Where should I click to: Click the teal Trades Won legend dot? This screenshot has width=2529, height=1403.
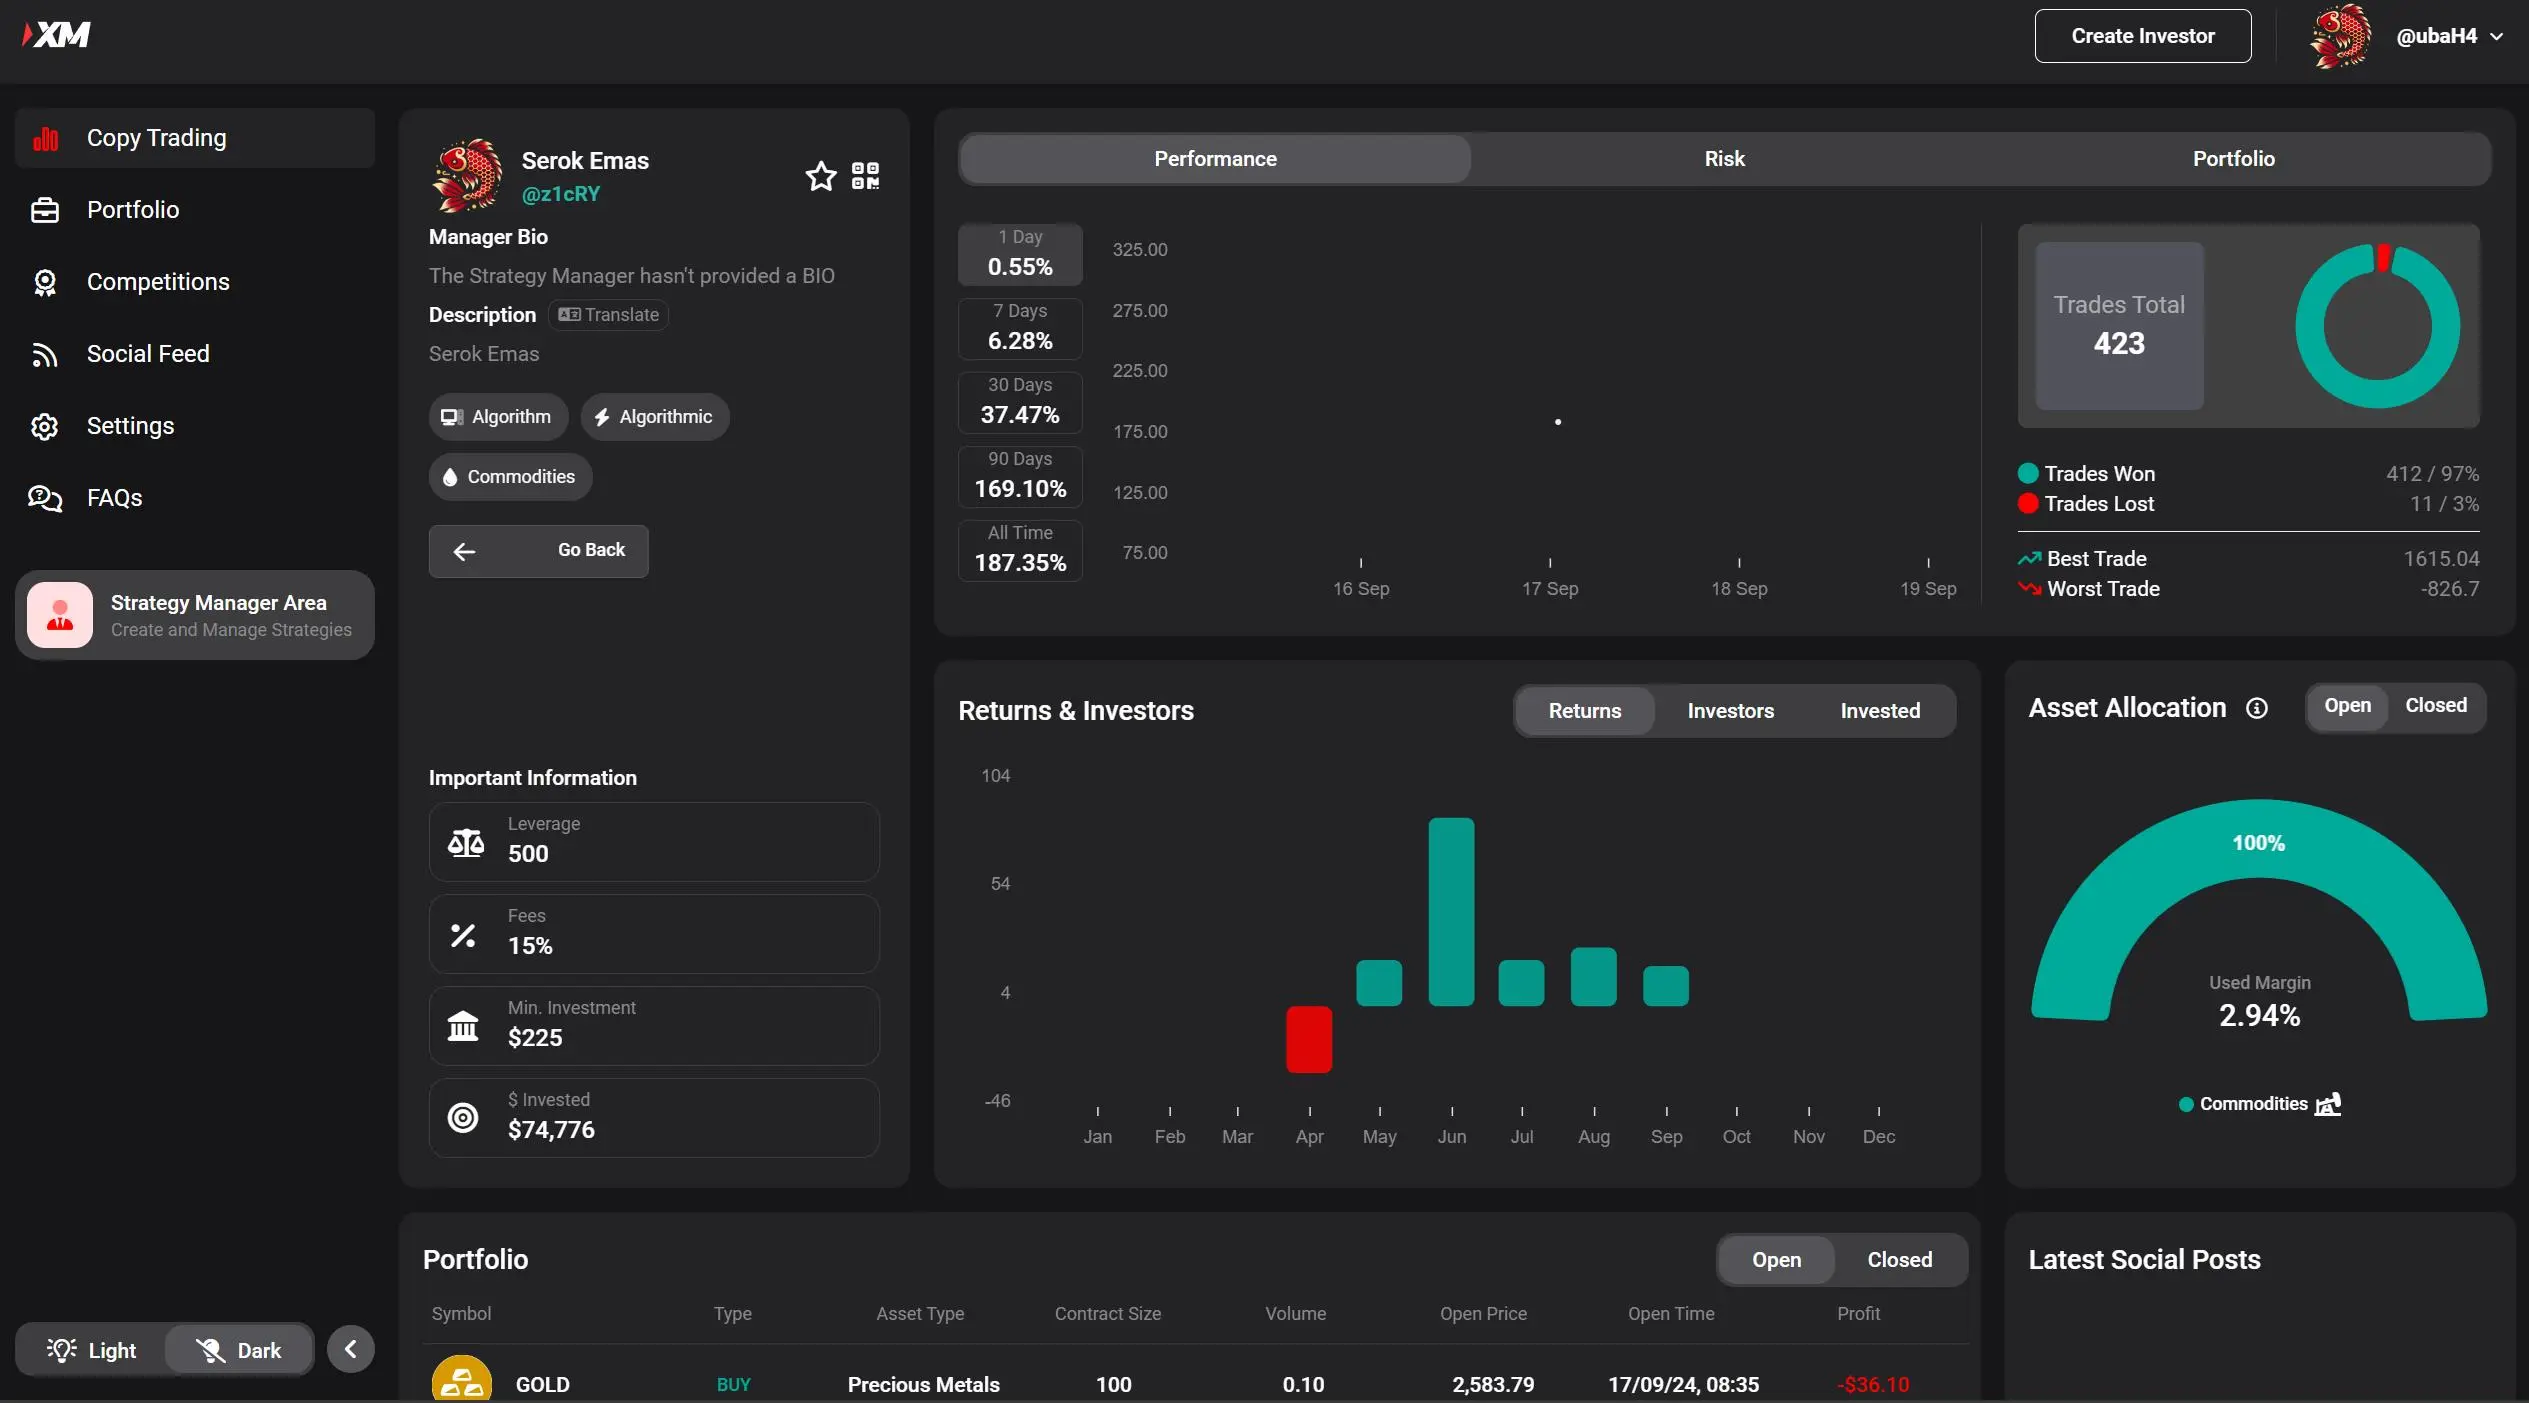(x=2028, y=474)
